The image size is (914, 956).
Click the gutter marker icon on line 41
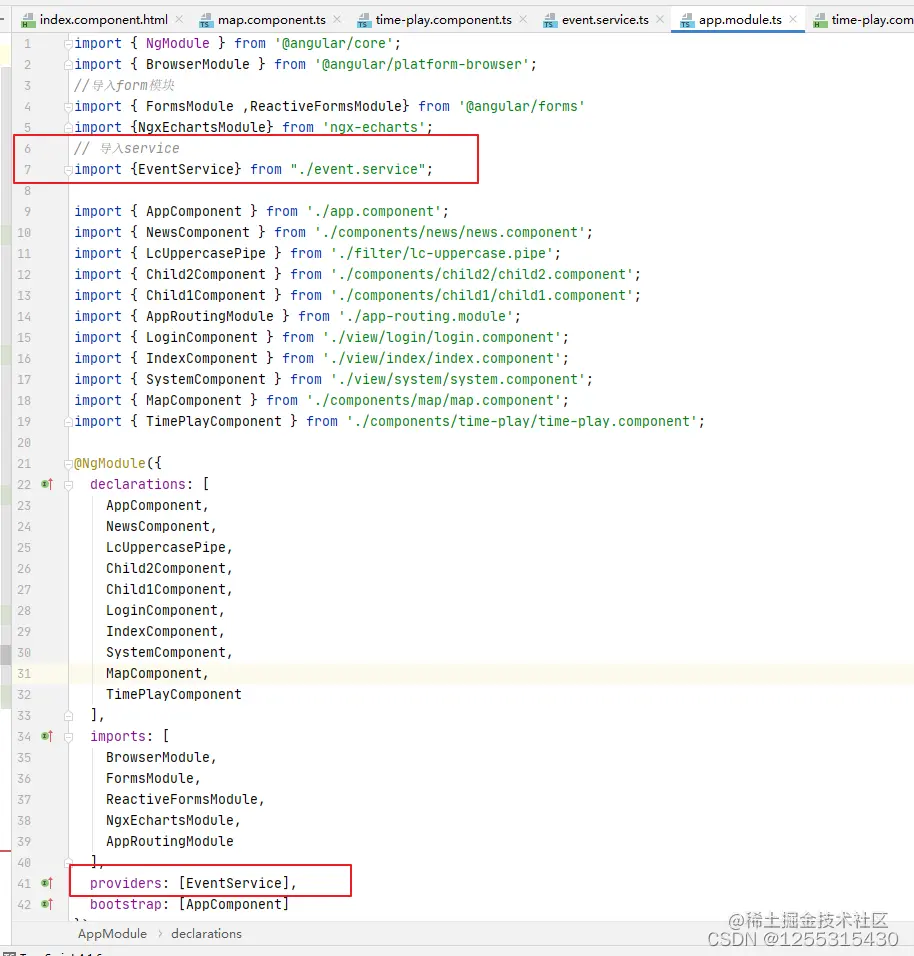point(47,883)
